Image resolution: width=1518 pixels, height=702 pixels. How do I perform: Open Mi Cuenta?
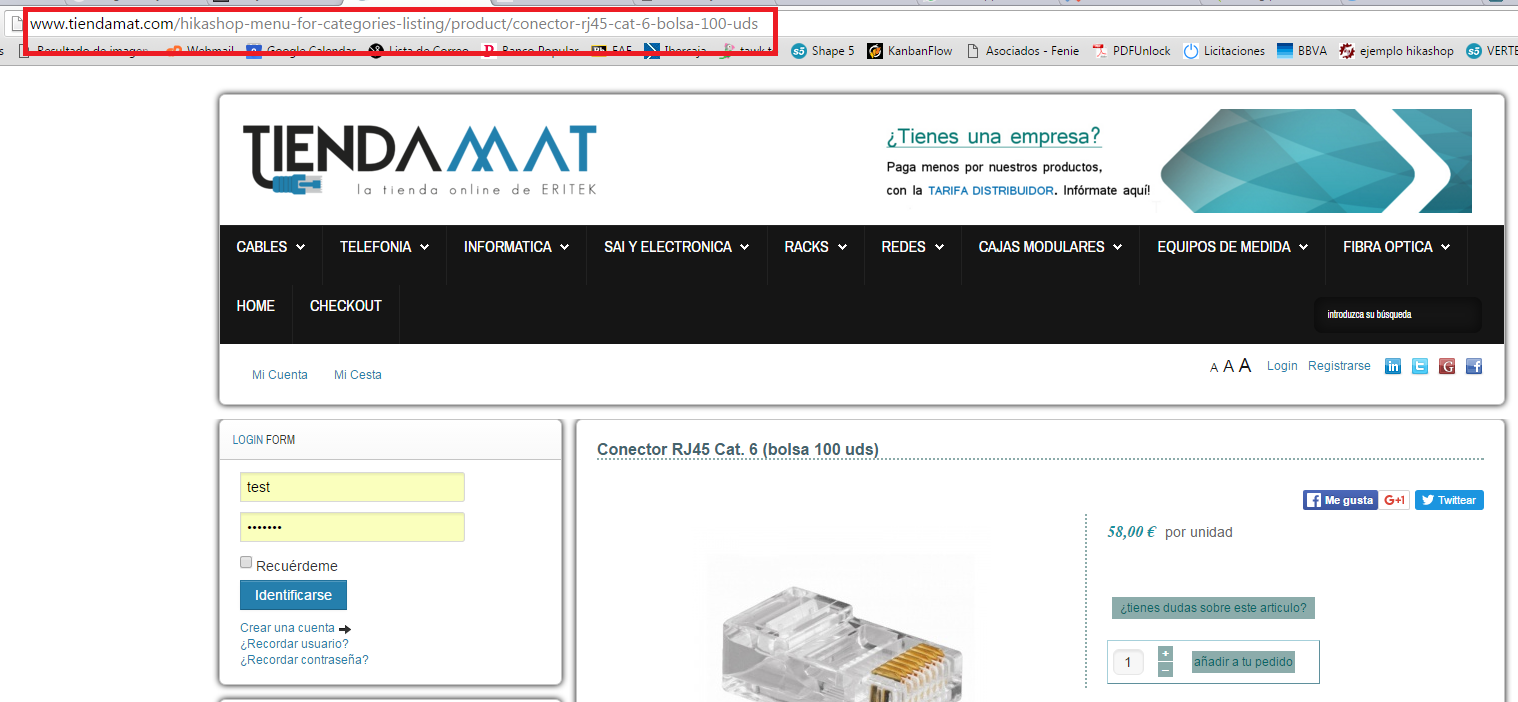point(280,375)
